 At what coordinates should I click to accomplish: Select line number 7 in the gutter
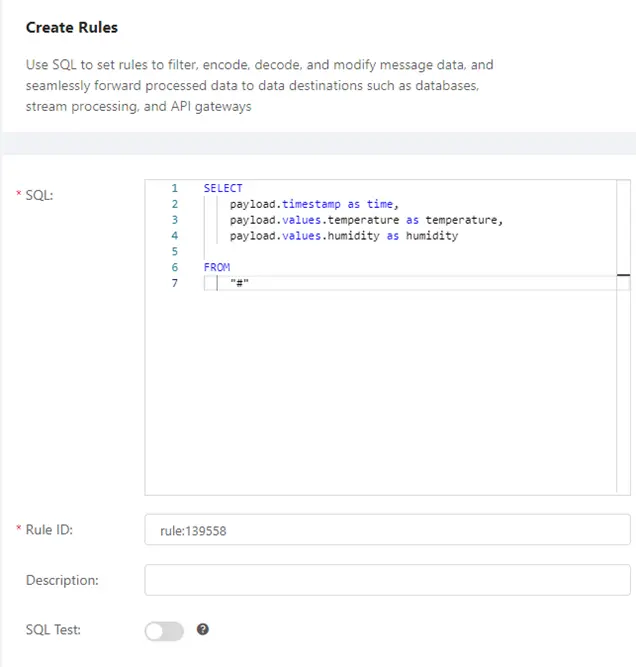[x=175, y=284]
